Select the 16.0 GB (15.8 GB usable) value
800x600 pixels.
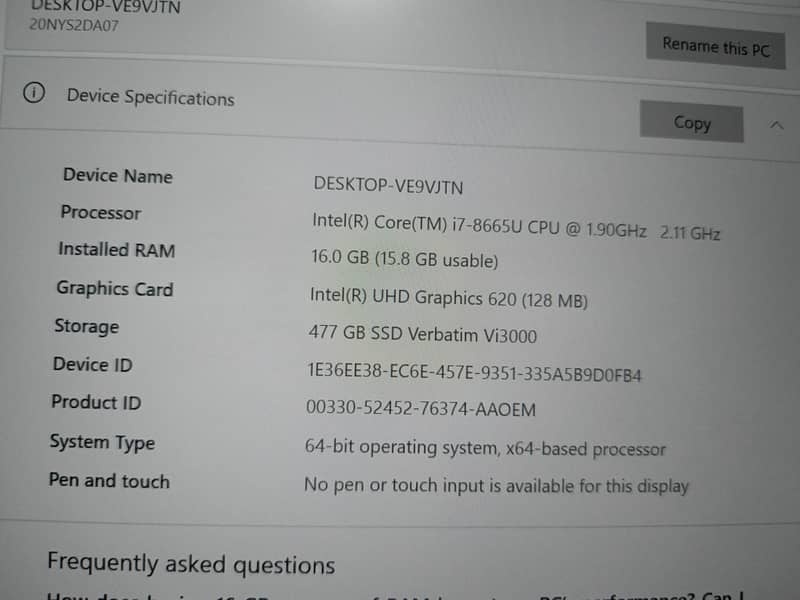pyautogui.click(x=405, y=259)
